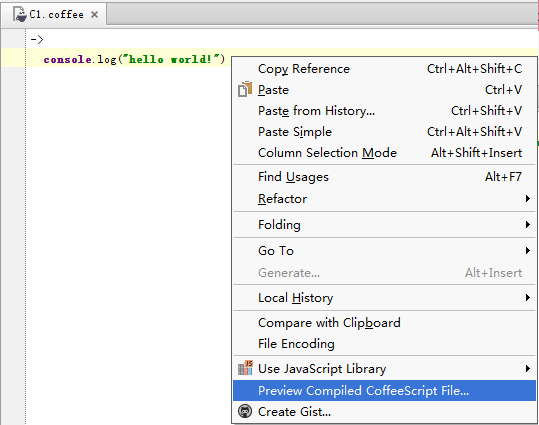The image size is (539, 425).
Task: Open the Go To submenu arrow
Action: coord(528,250)
